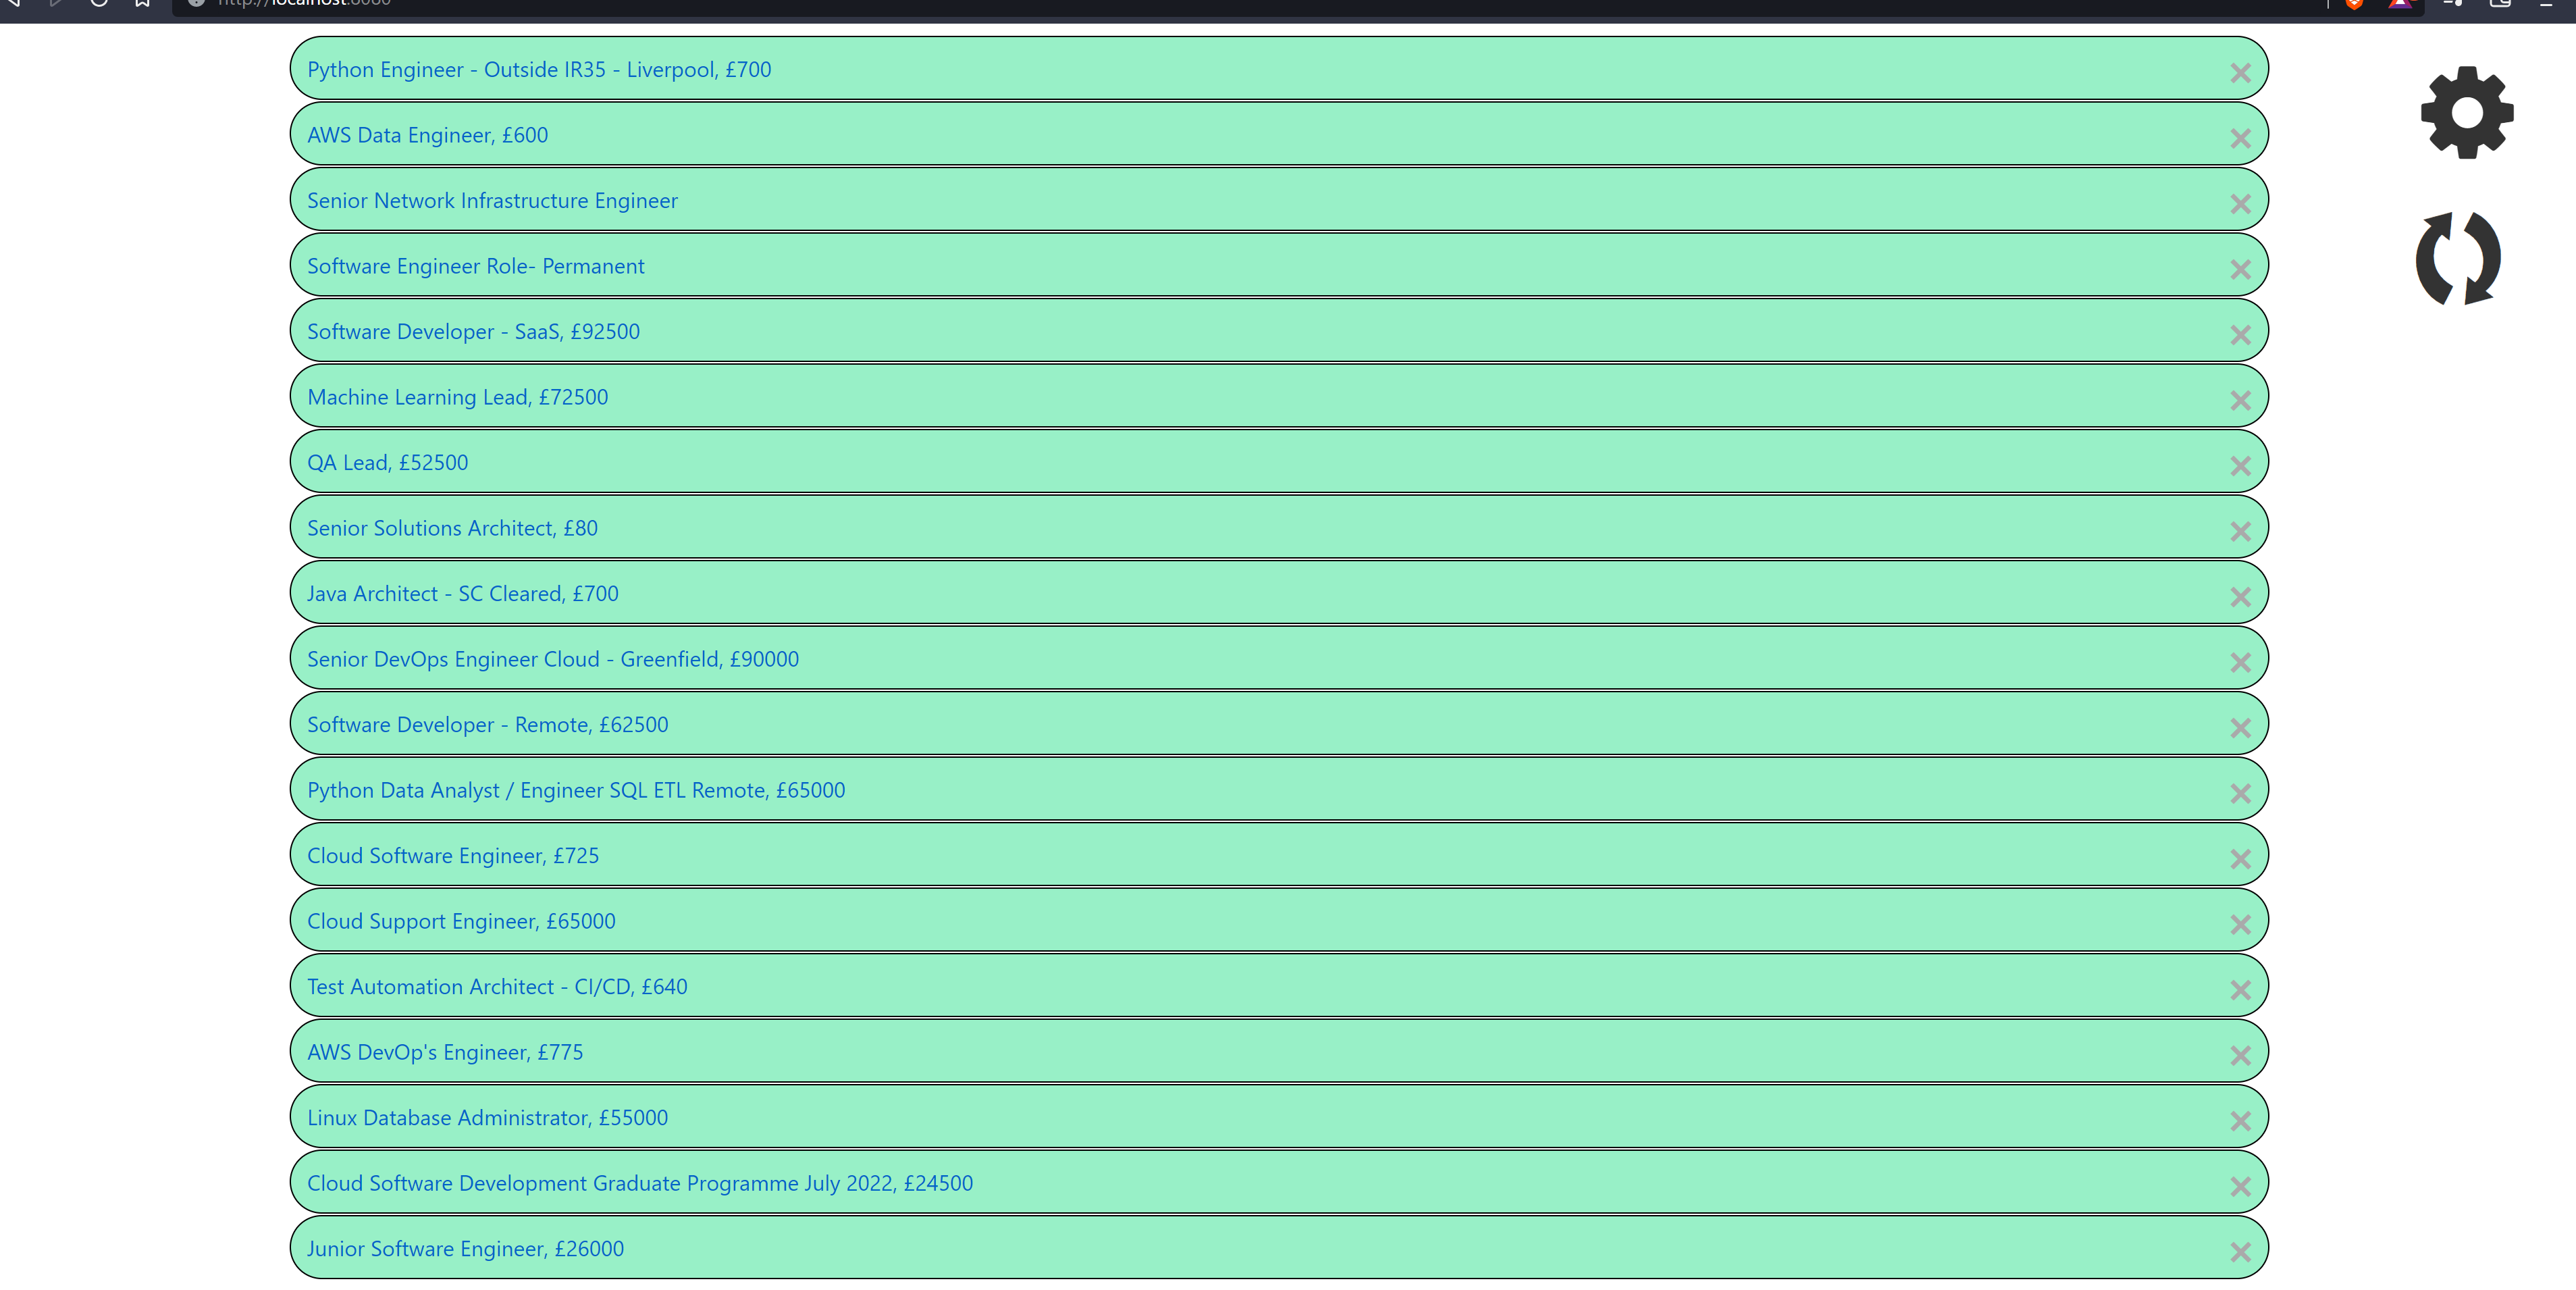Viewport: 2576px width, 1290px height.
Task: Open Cloud Software Development Graduate Programme link
Action: pyautogui.click(x=640, y=1183)
